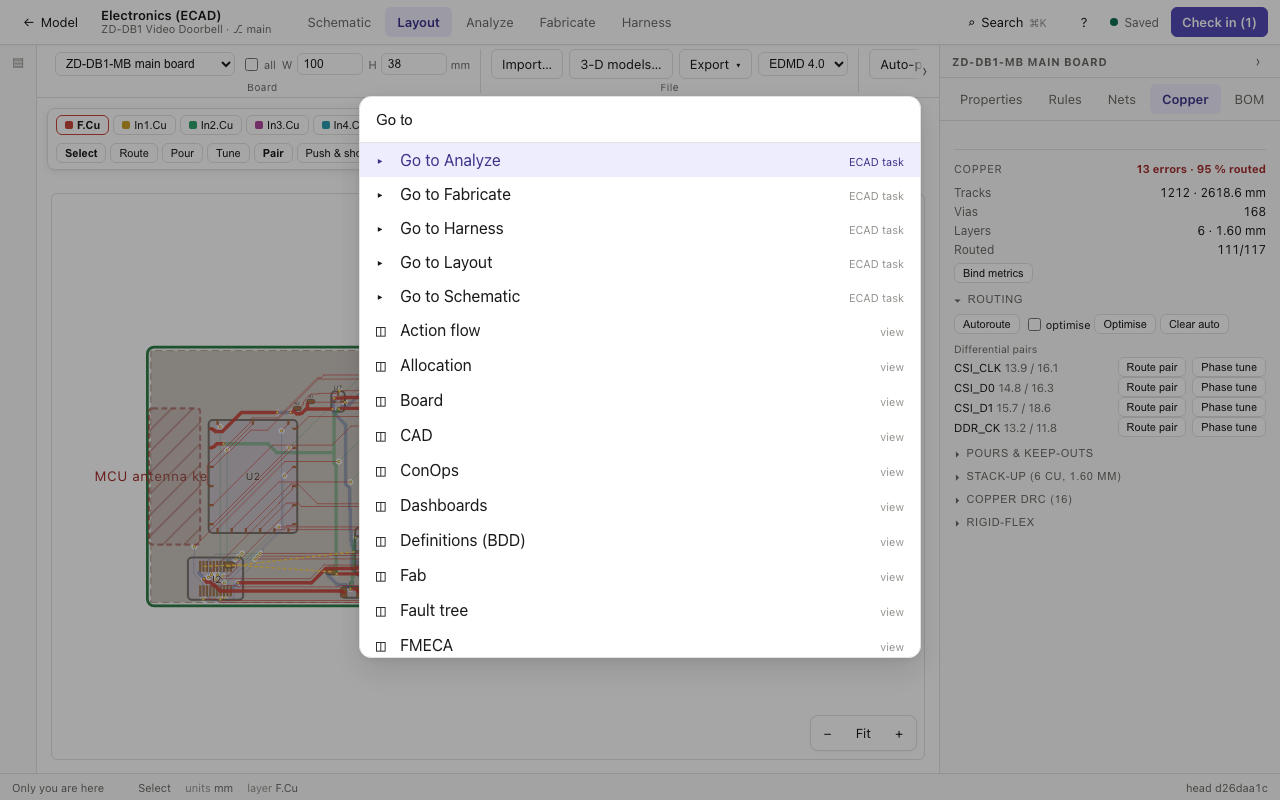
Task: Open the Export dropdown menu
Action: (715, 64)
